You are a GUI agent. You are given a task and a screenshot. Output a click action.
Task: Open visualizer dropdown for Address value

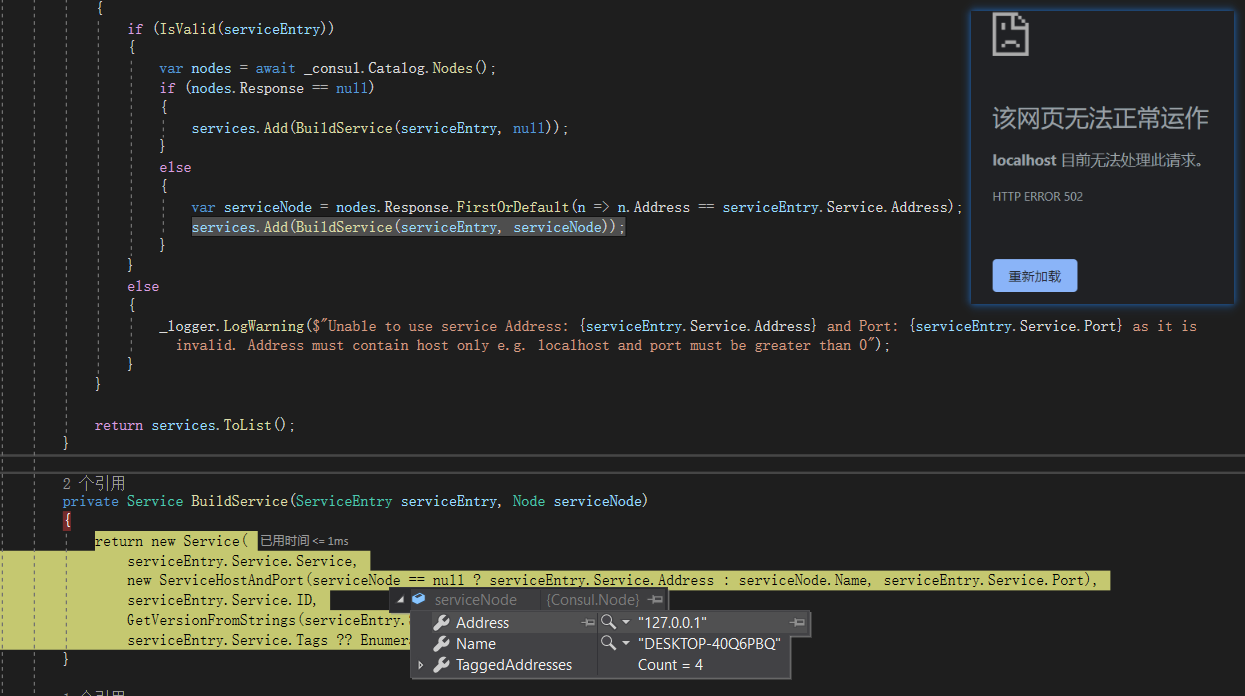tap(626, 622)
